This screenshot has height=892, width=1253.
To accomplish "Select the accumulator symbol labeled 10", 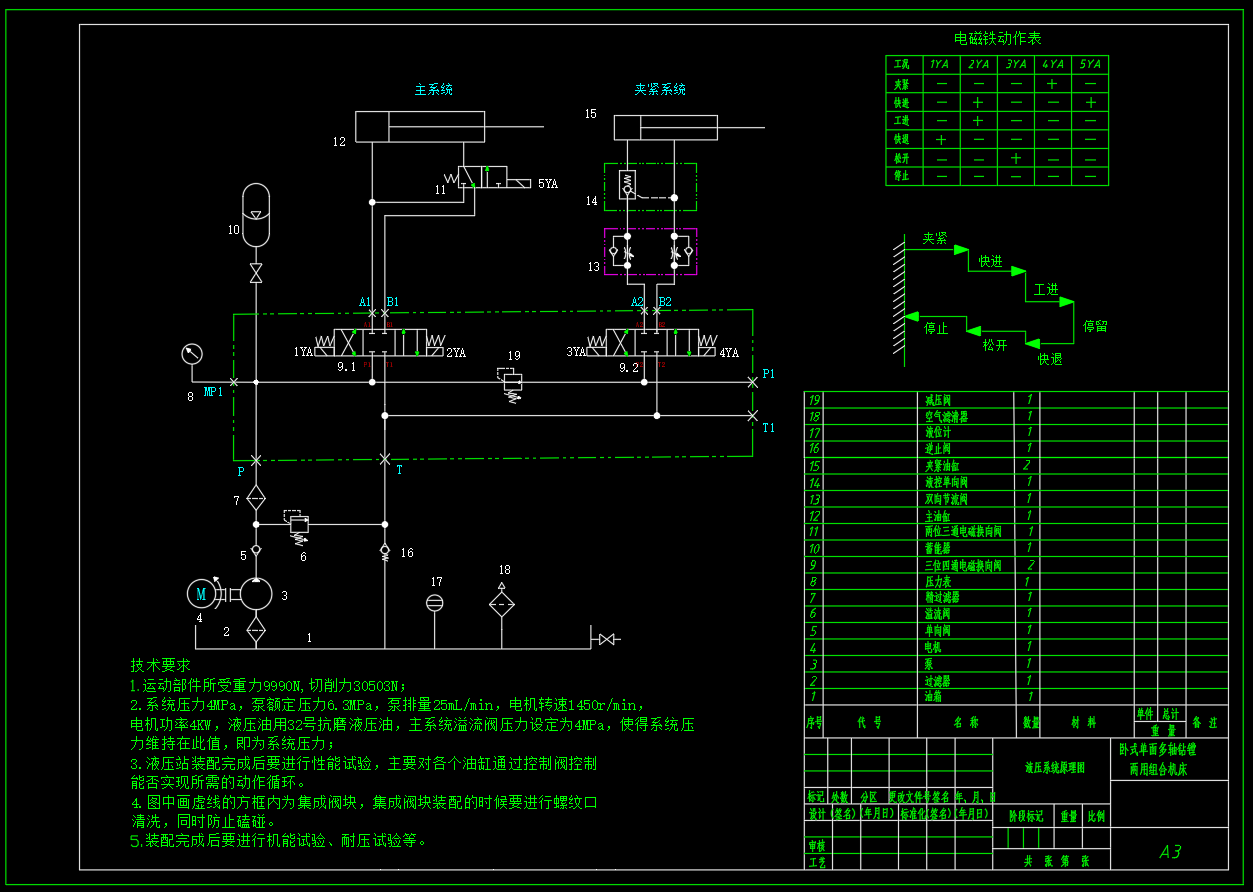I will click(x=256, y=215).
